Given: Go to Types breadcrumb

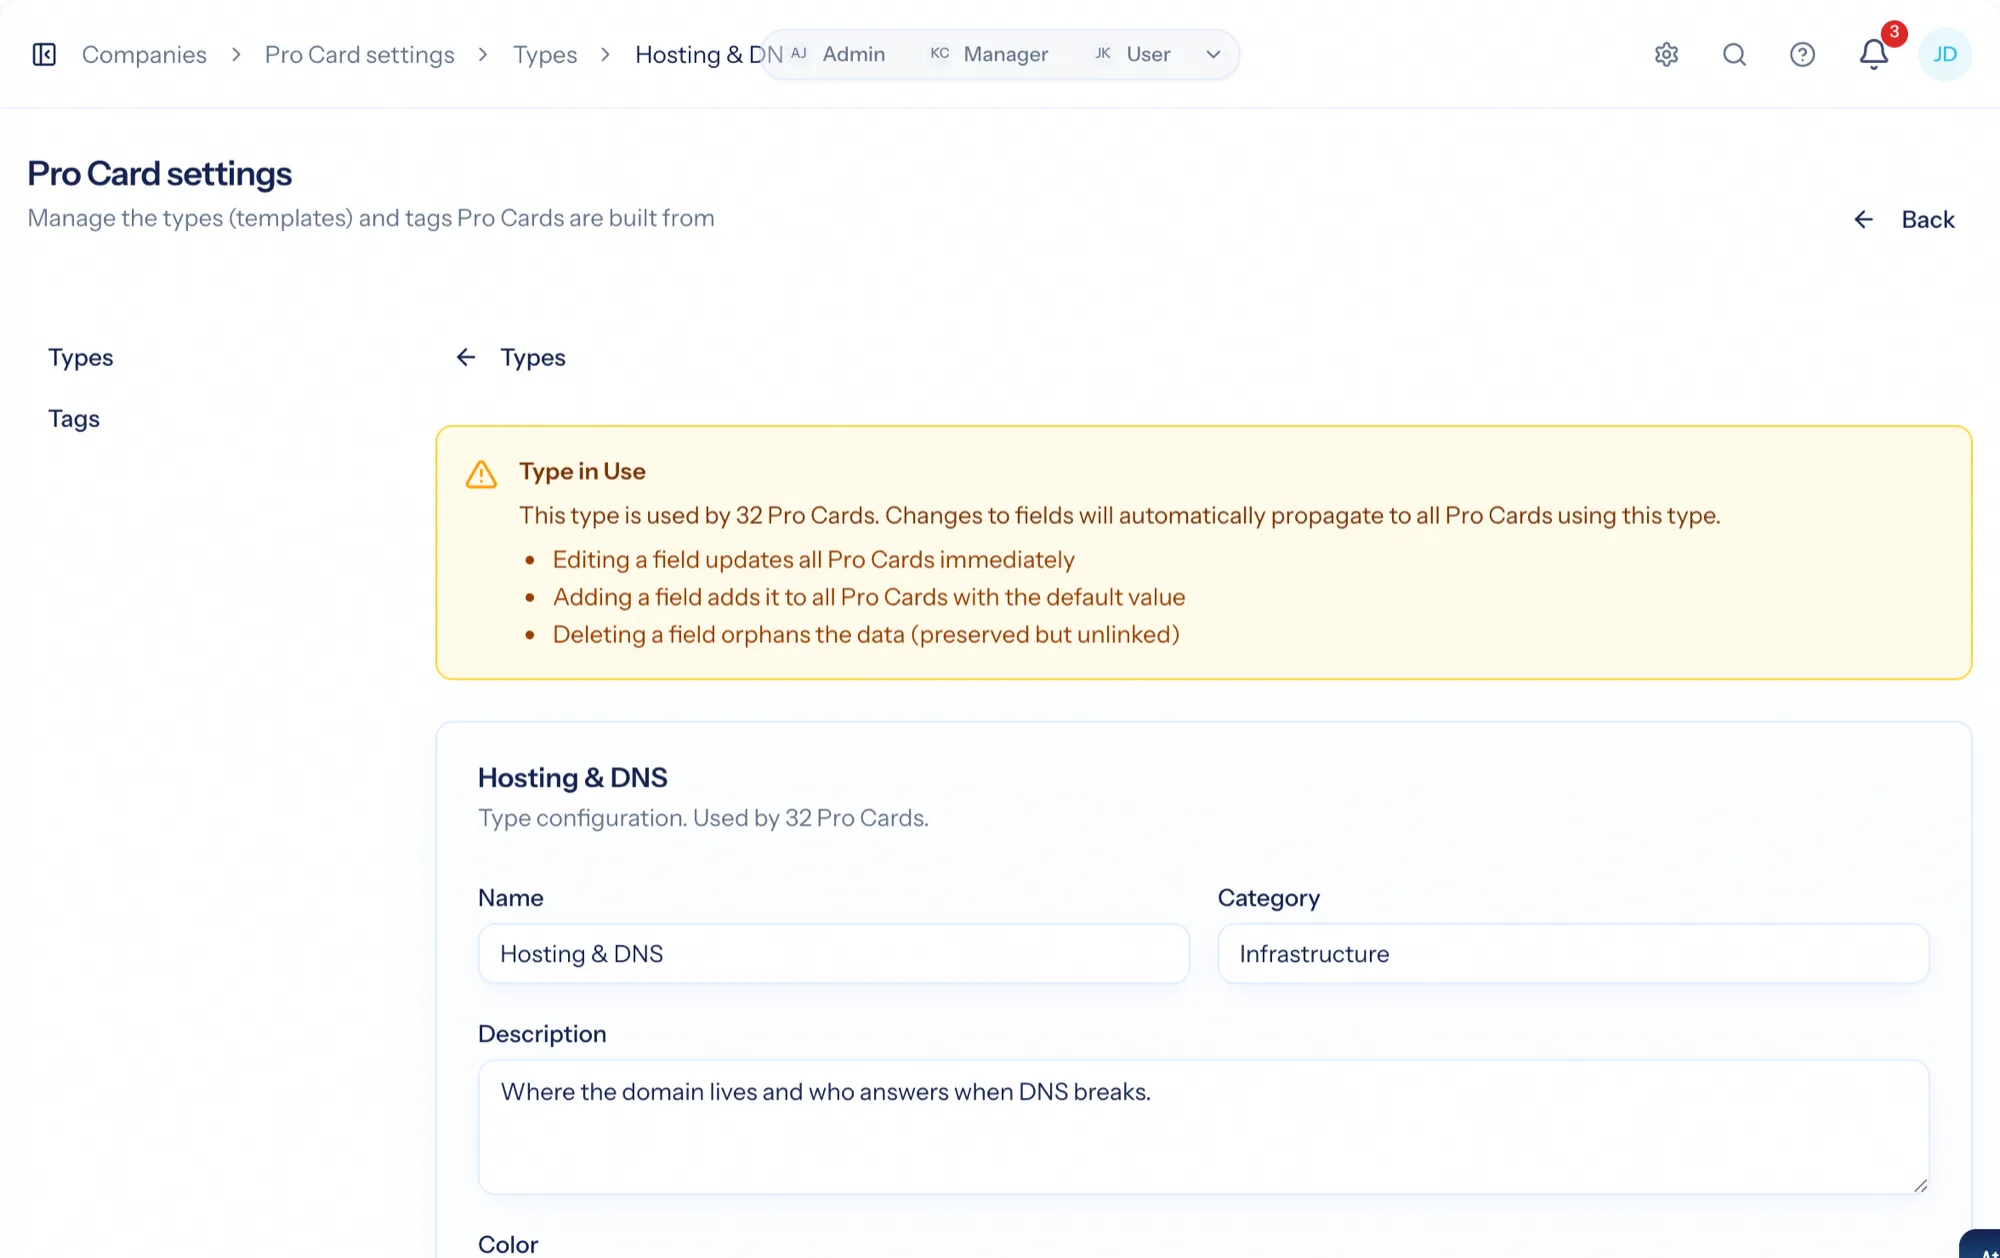Looking at the screenshot, I should [545, 54].
